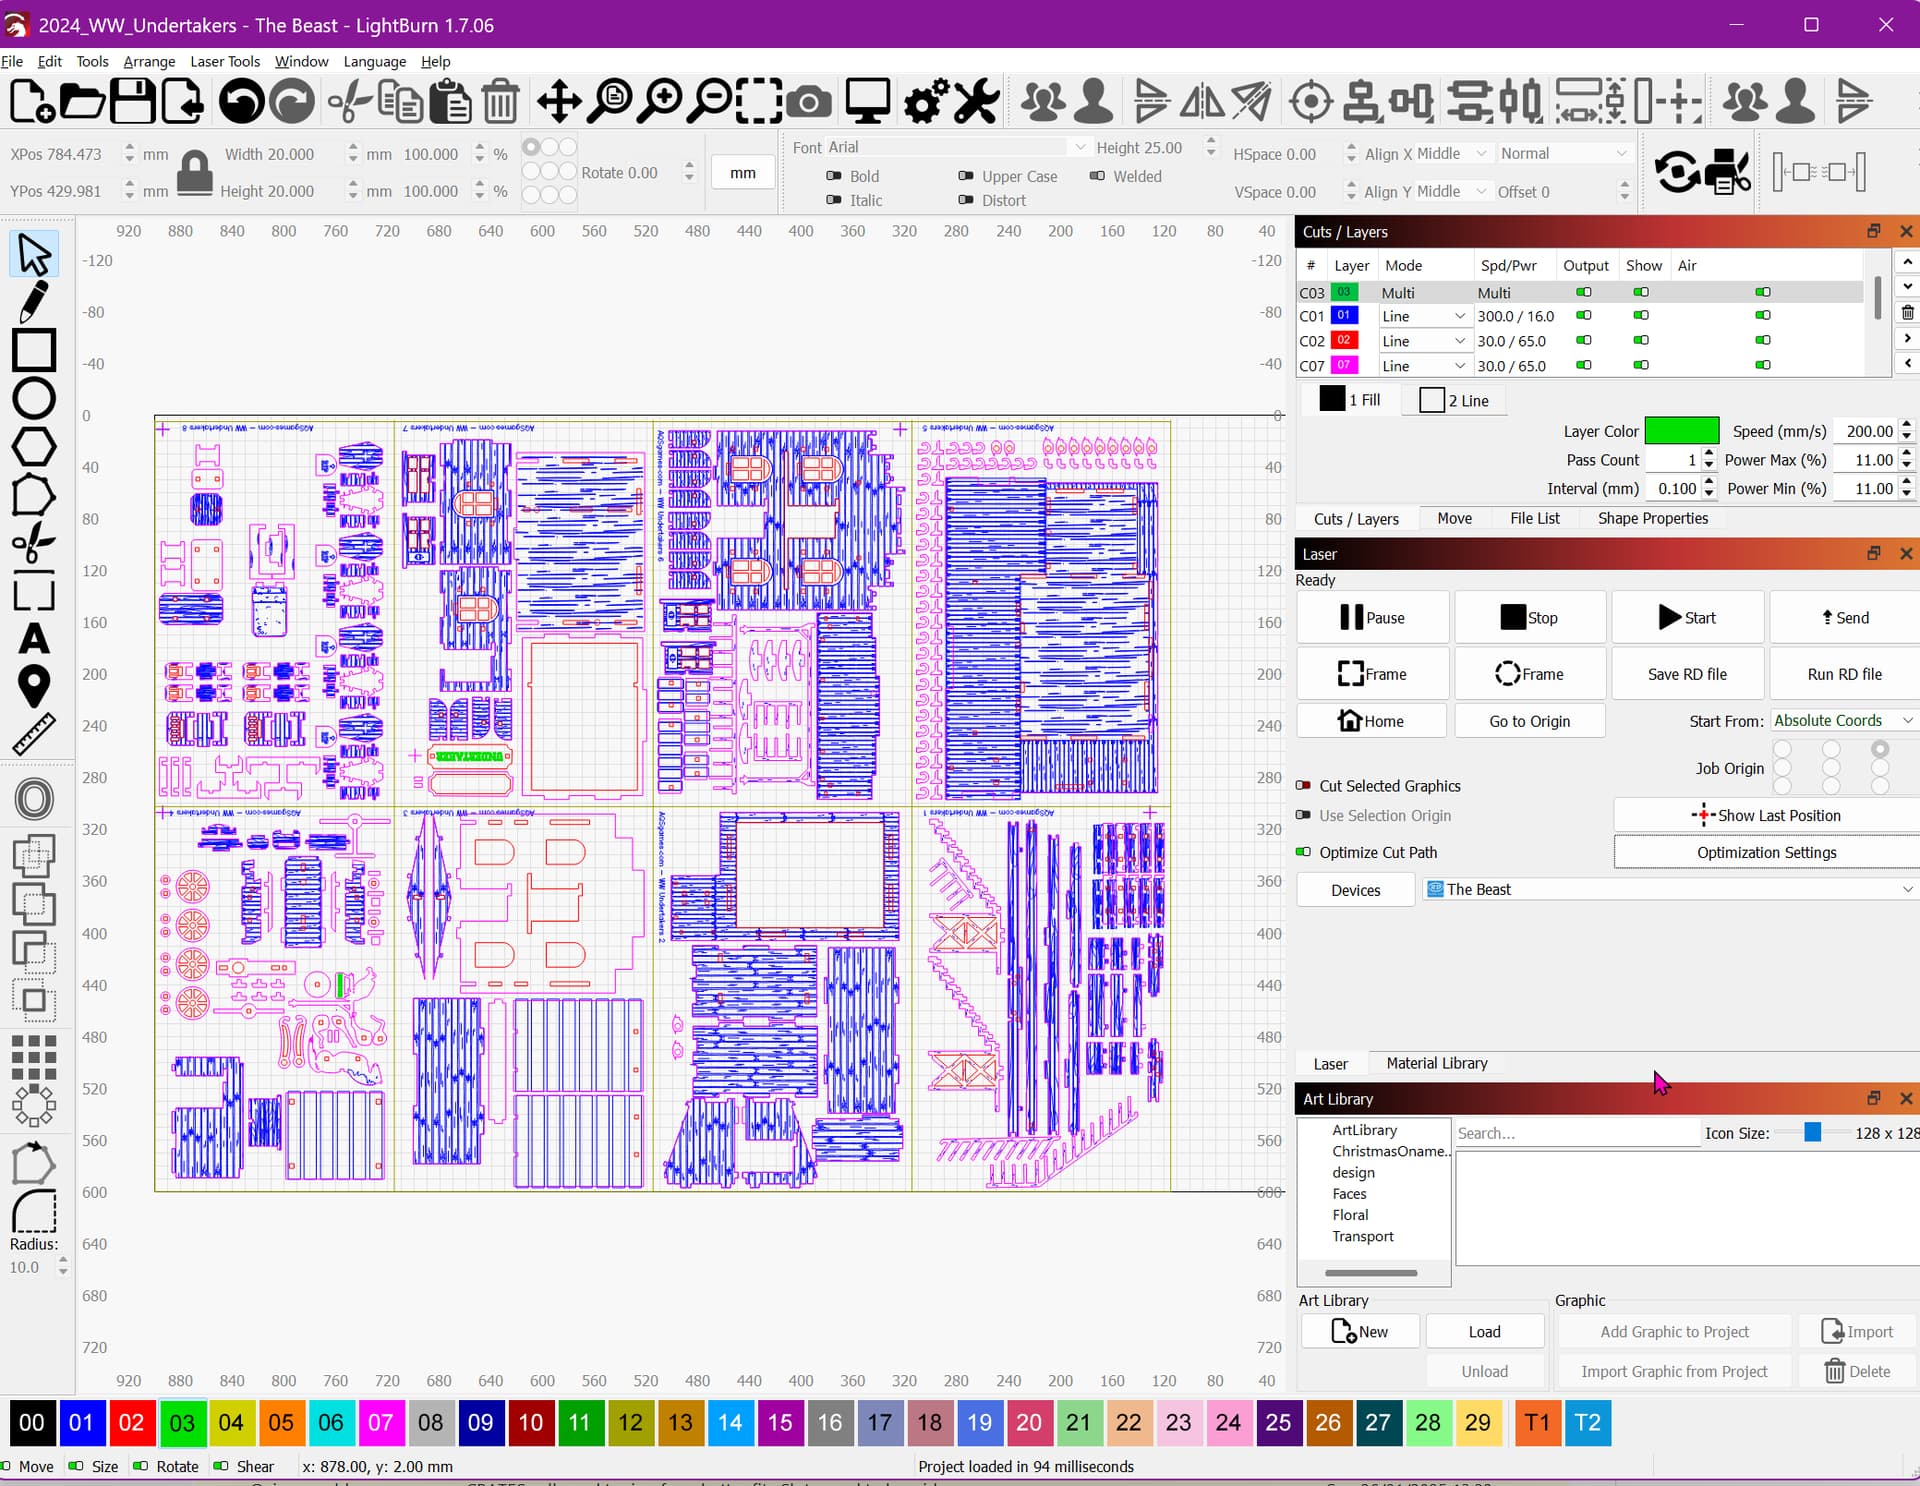Select the Draw Lines pencil tool
The image size is (1920, 1486).
[x=33, y=301]
